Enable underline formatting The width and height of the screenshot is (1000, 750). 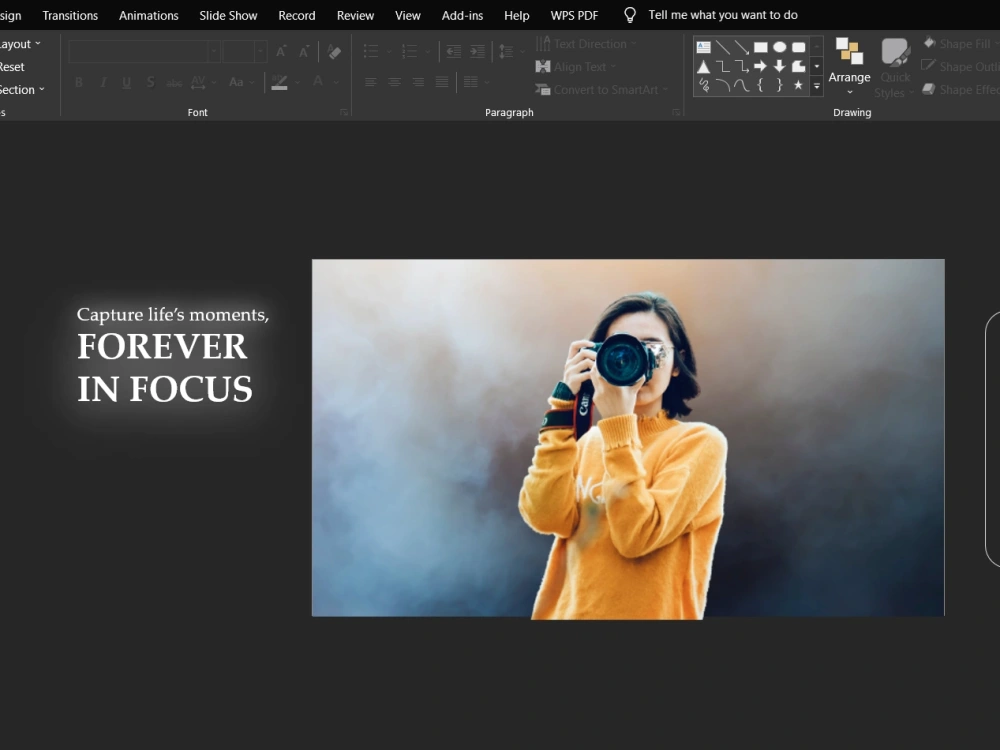point(126,82)
